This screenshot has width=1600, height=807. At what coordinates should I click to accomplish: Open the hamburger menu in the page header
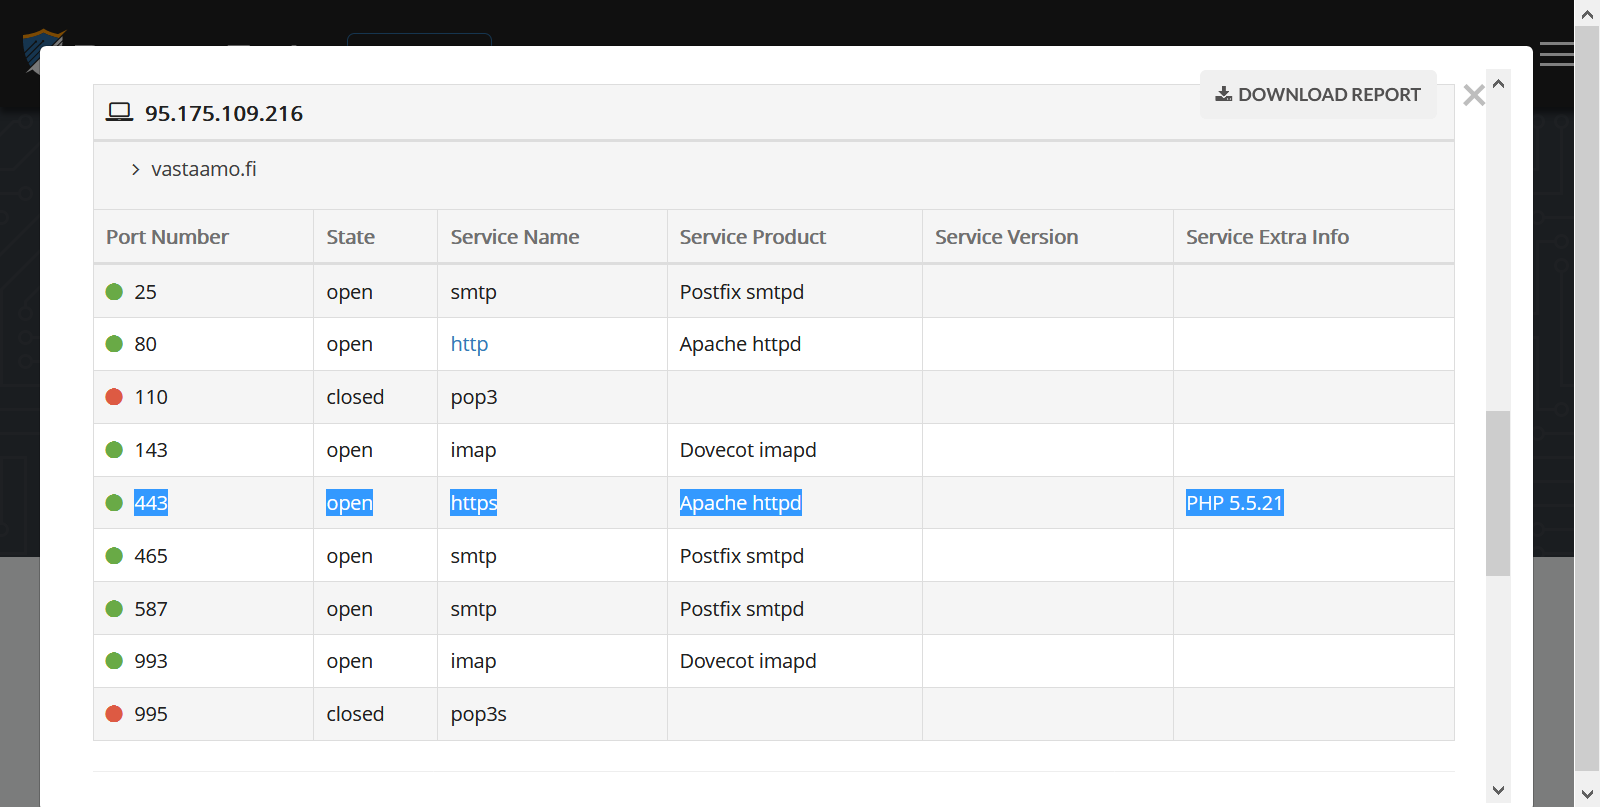click(1557, 54)
